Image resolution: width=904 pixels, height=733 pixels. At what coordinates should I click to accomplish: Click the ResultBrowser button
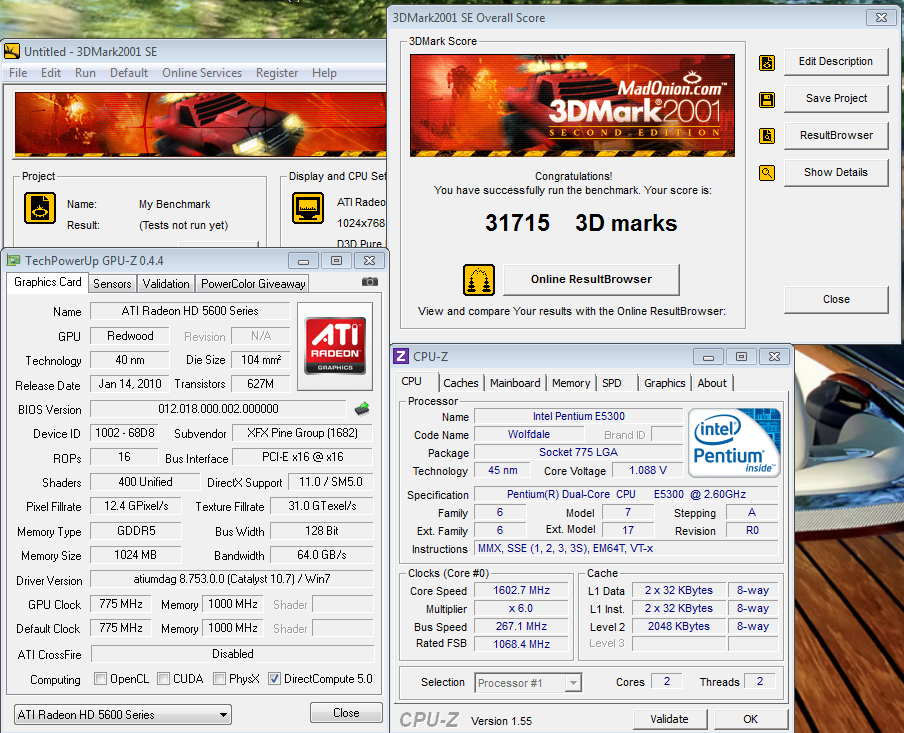tap(835, 135)
